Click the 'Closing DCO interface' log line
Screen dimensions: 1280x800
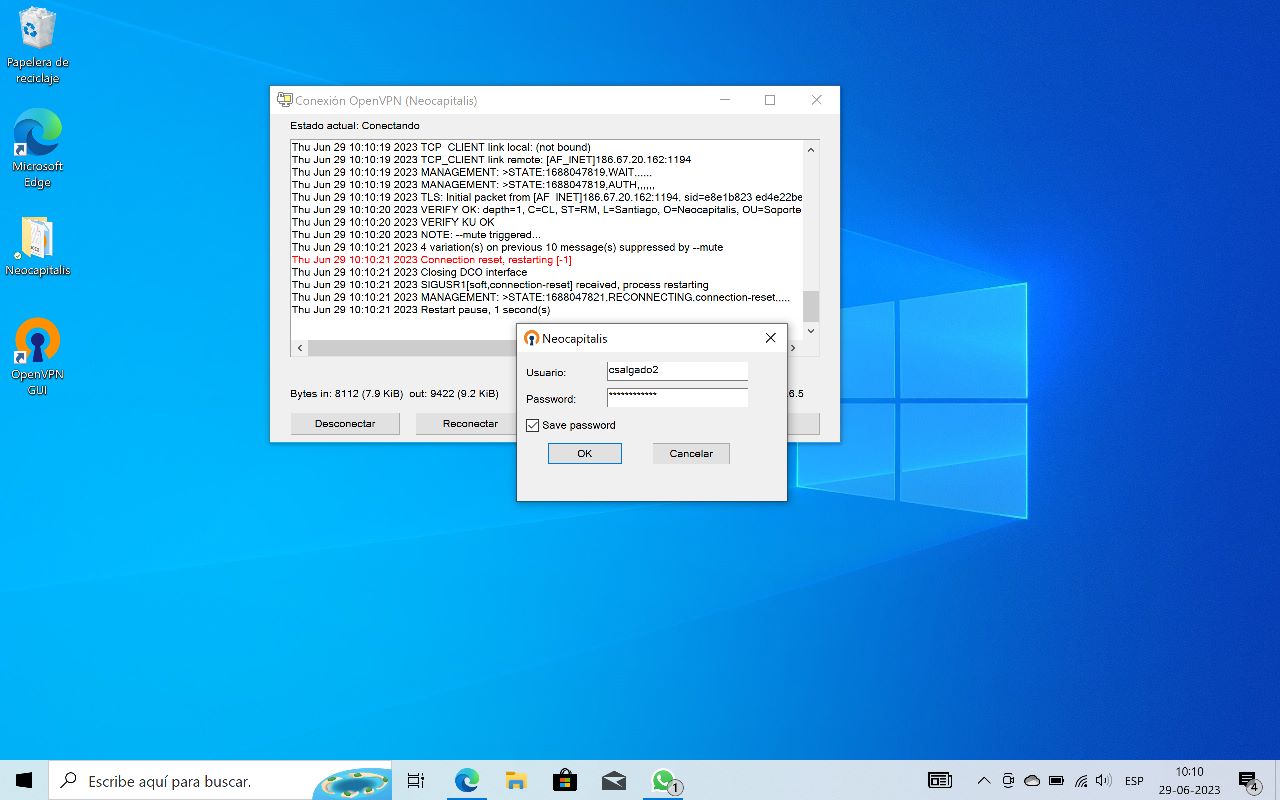(x=409, y=272)
